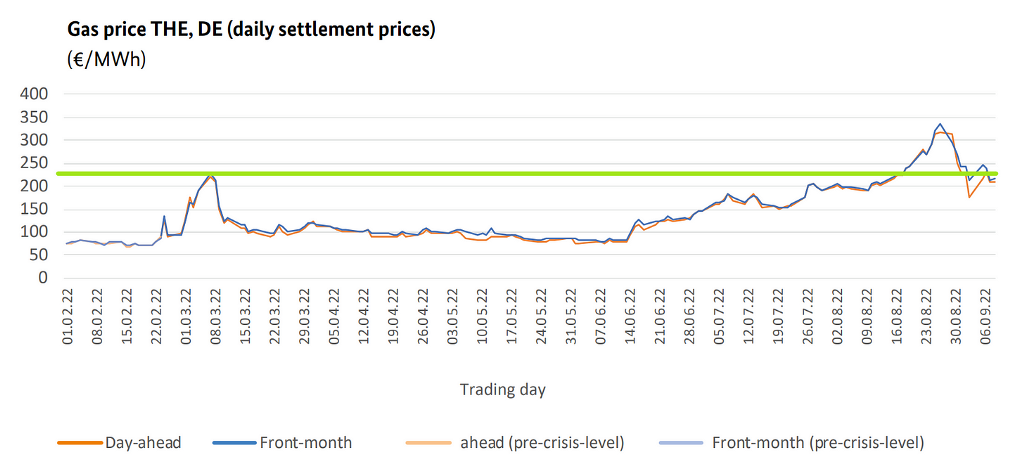Click the green horizontal reference line
The width and height of the screenshot is (1024, 473).
500,174
